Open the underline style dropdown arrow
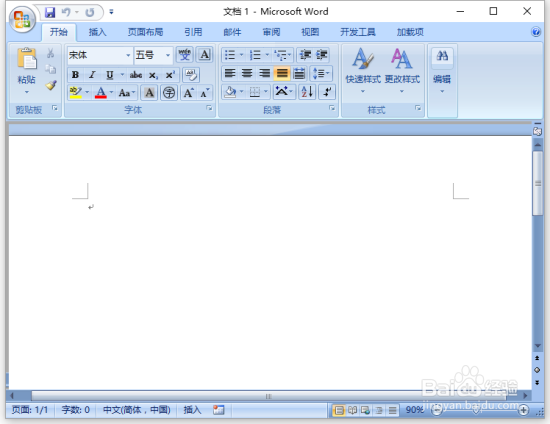550x424 pixels. click(x=122, y=74)
